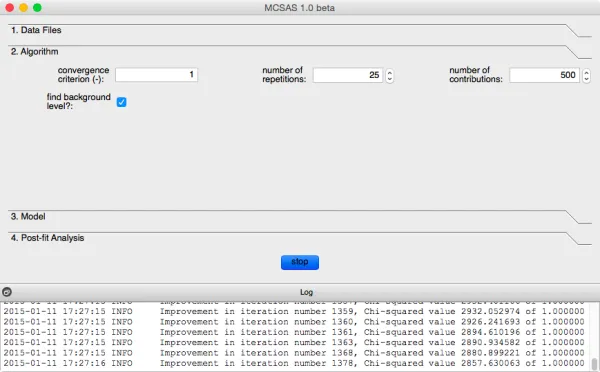Select log line for iteration number 1363

294,343
